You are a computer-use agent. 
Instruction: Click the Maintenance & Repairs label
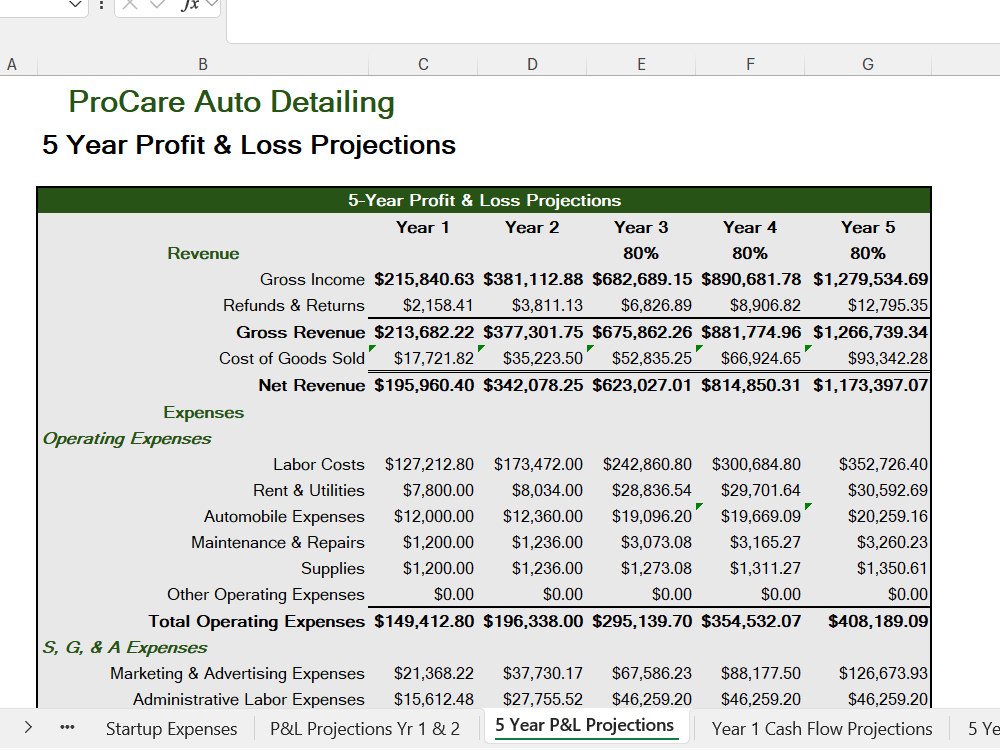tap(277, 543)
